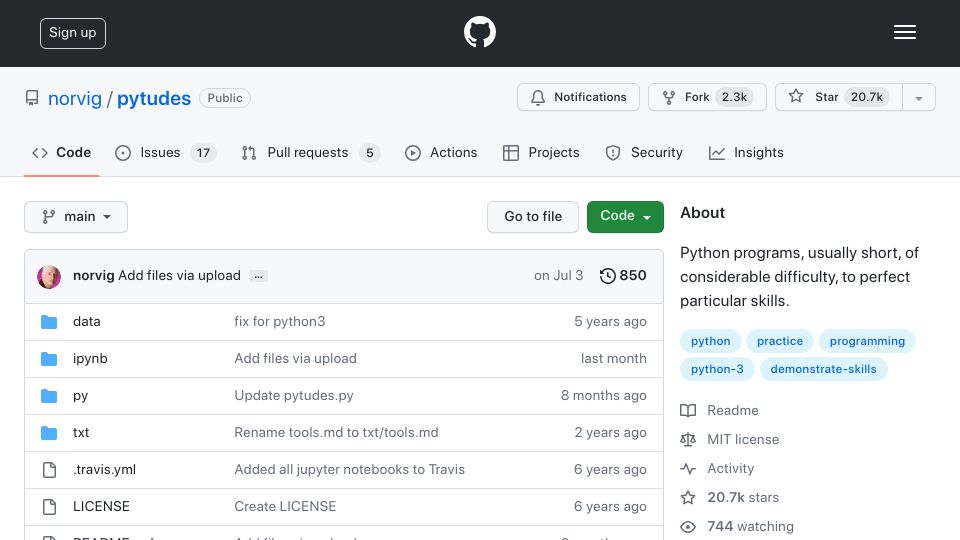
Task: Click the history clock icon next to 850
Action: tap(607, 276)
